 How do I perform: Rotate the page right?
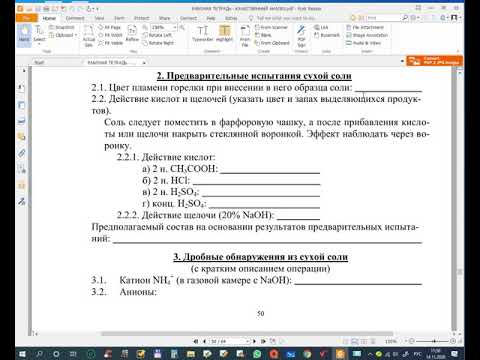[158, 43]
